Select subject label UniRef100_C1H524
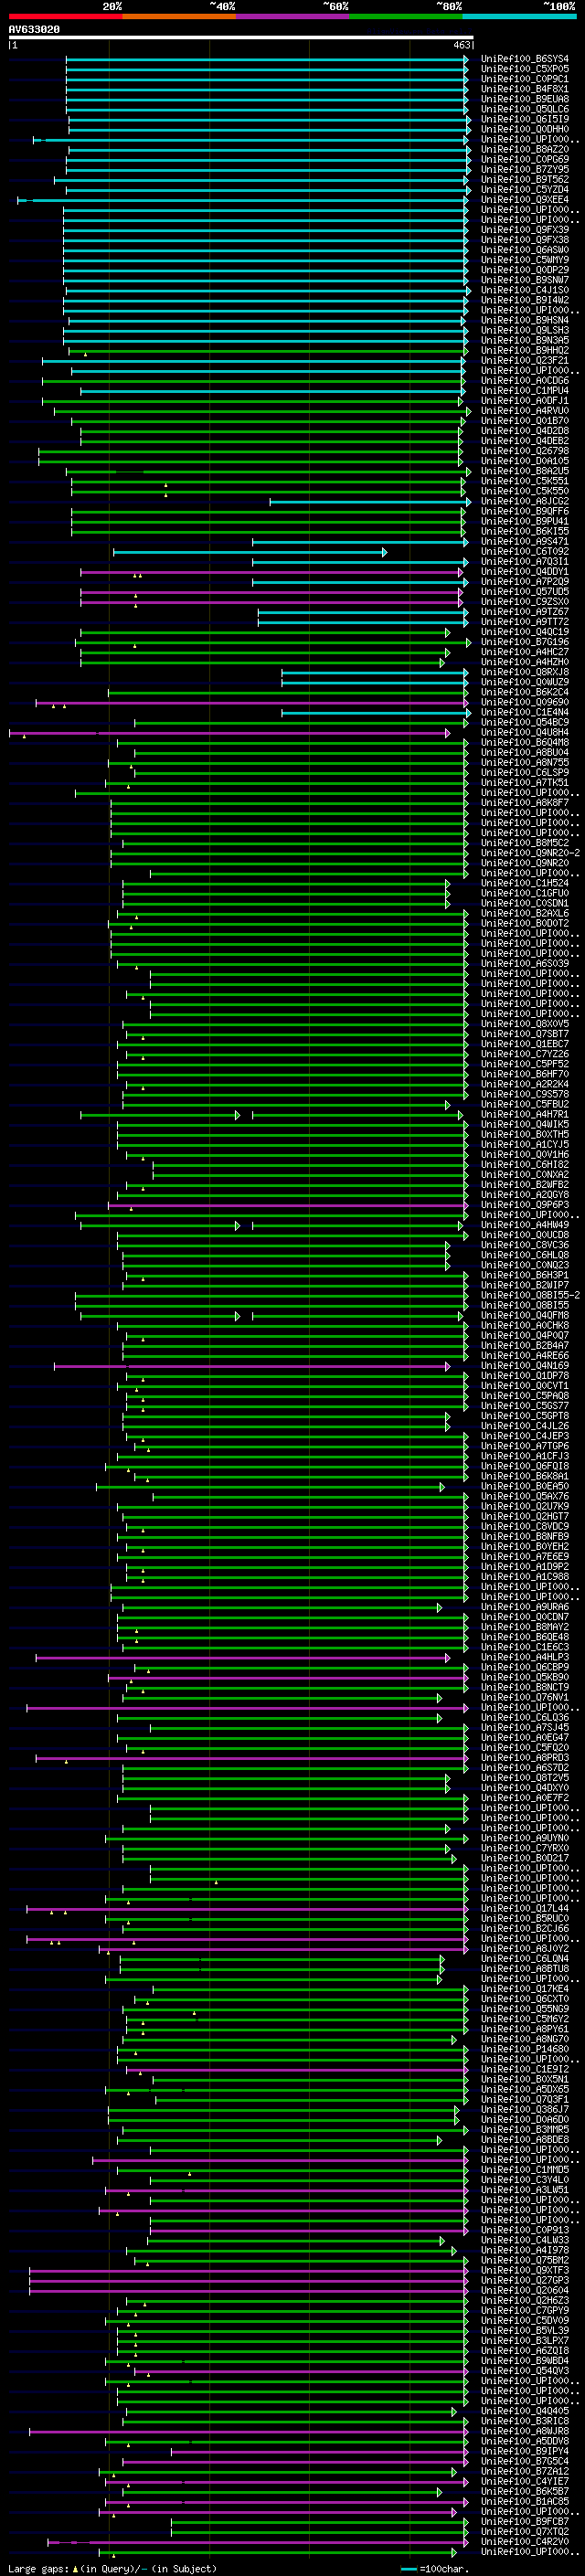This screenshot has height=2576, width=585. pos(524,883)
